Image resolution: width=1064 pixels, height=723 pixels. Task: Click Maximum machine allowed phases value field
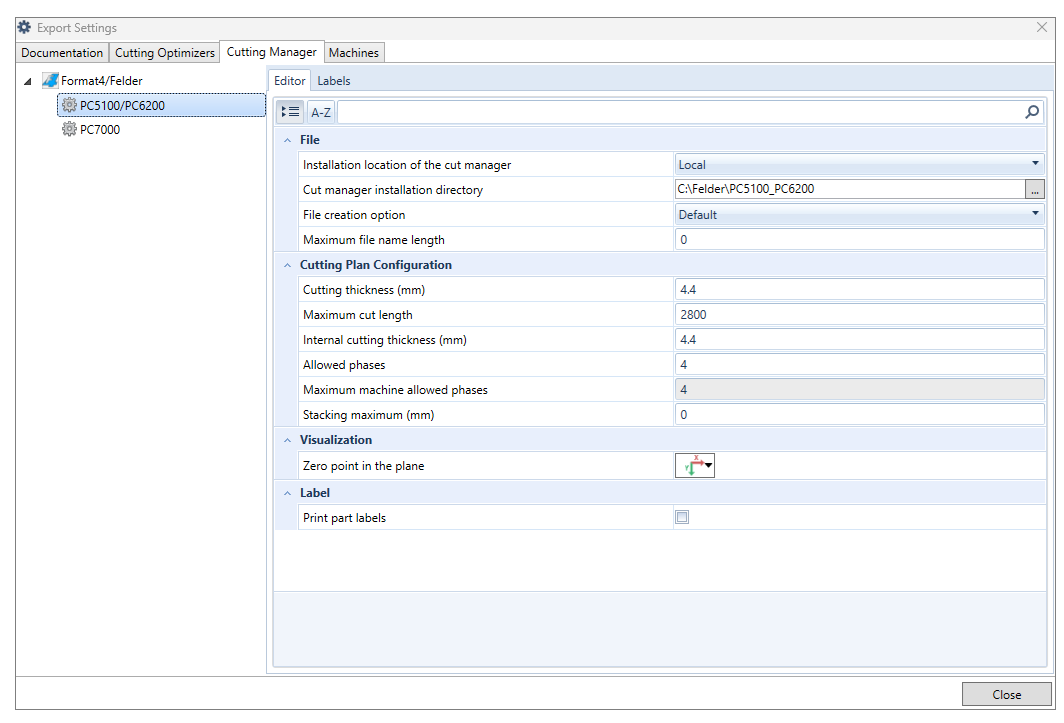point(859,390)
